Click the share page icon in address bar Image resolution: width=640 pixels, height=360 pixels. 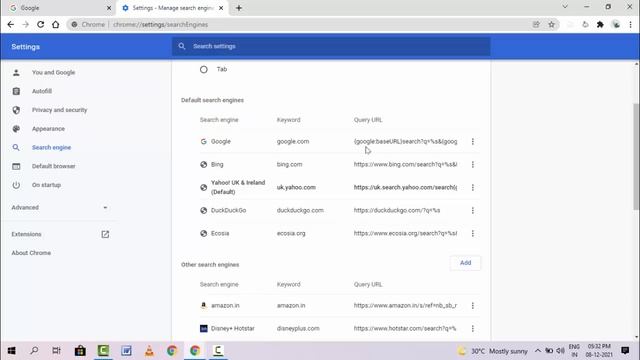(x=536, y=24)
